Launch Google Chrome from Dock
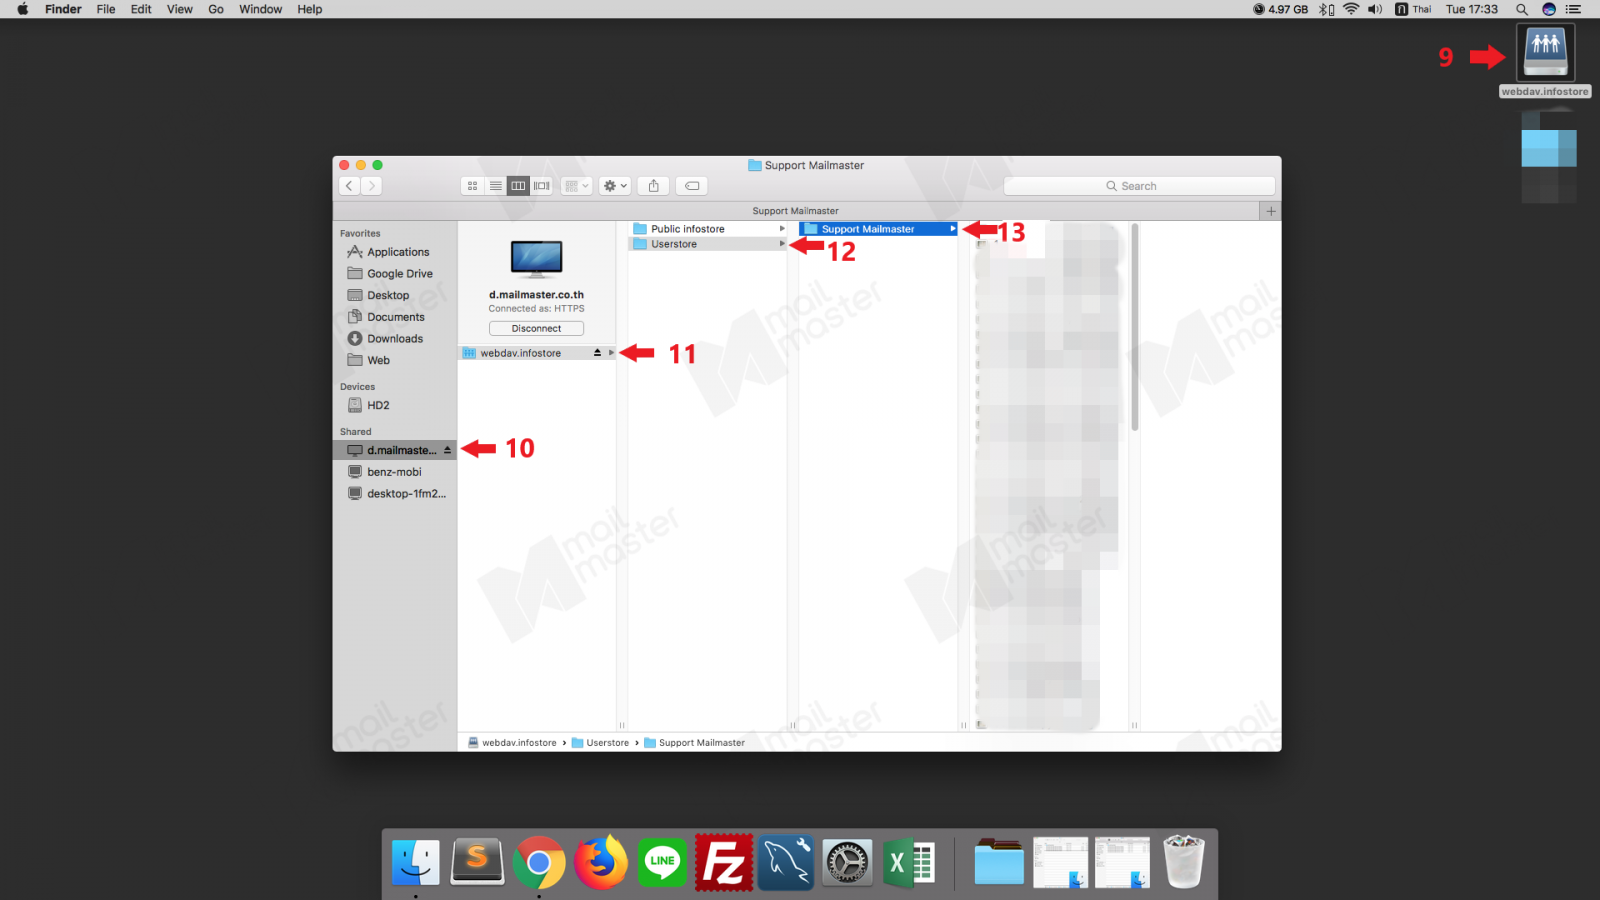The image size is (1600, 900). (539, 862)
